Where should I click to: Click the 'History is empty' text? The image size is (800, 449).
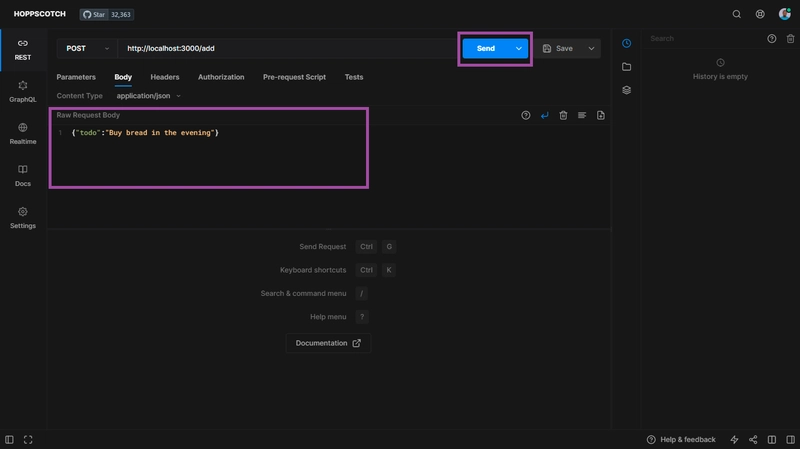(x=720, y=77)
